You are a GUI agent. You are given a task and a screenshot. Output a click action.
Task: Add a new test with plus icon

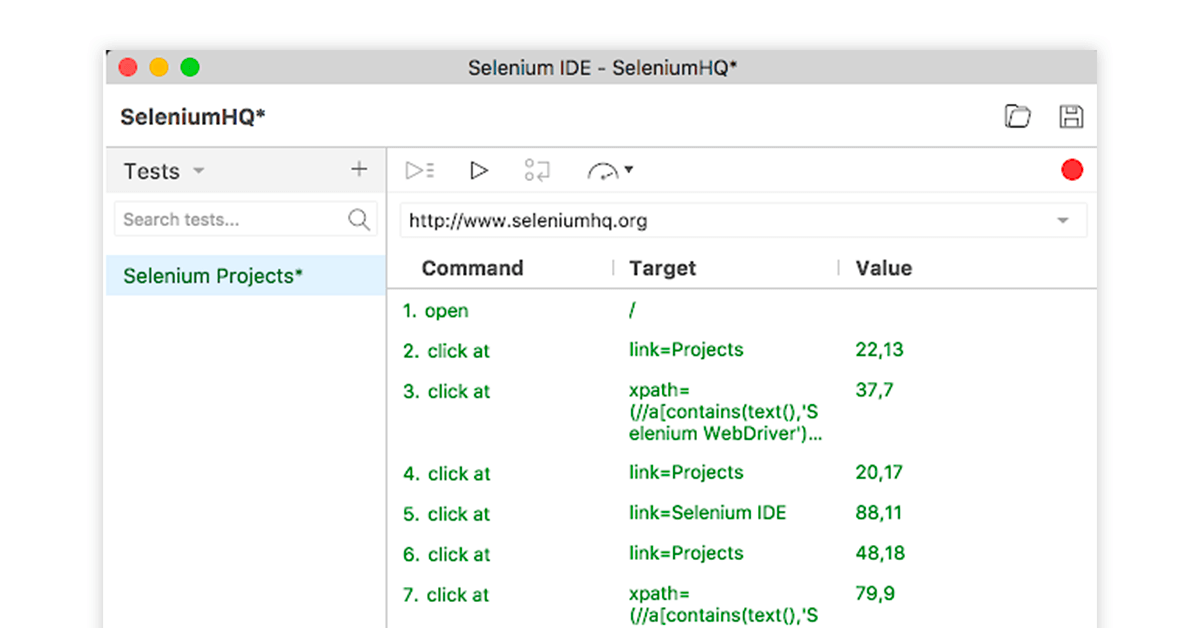tap(359, 170)
